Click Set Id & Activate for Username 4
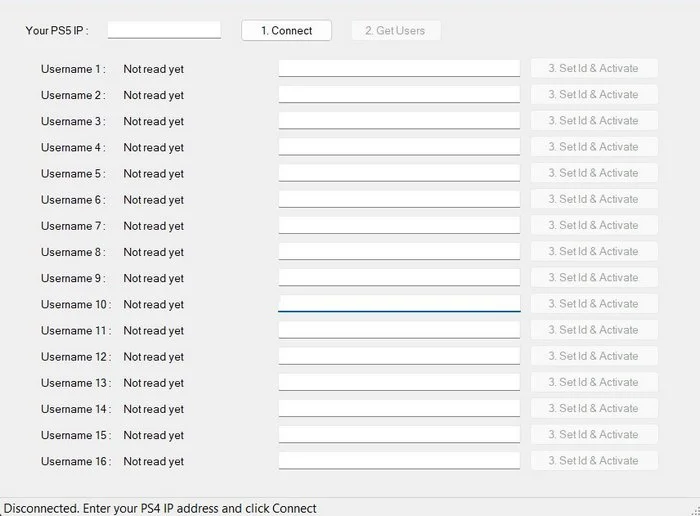This screenshot has width=700, height=516. 593,147
